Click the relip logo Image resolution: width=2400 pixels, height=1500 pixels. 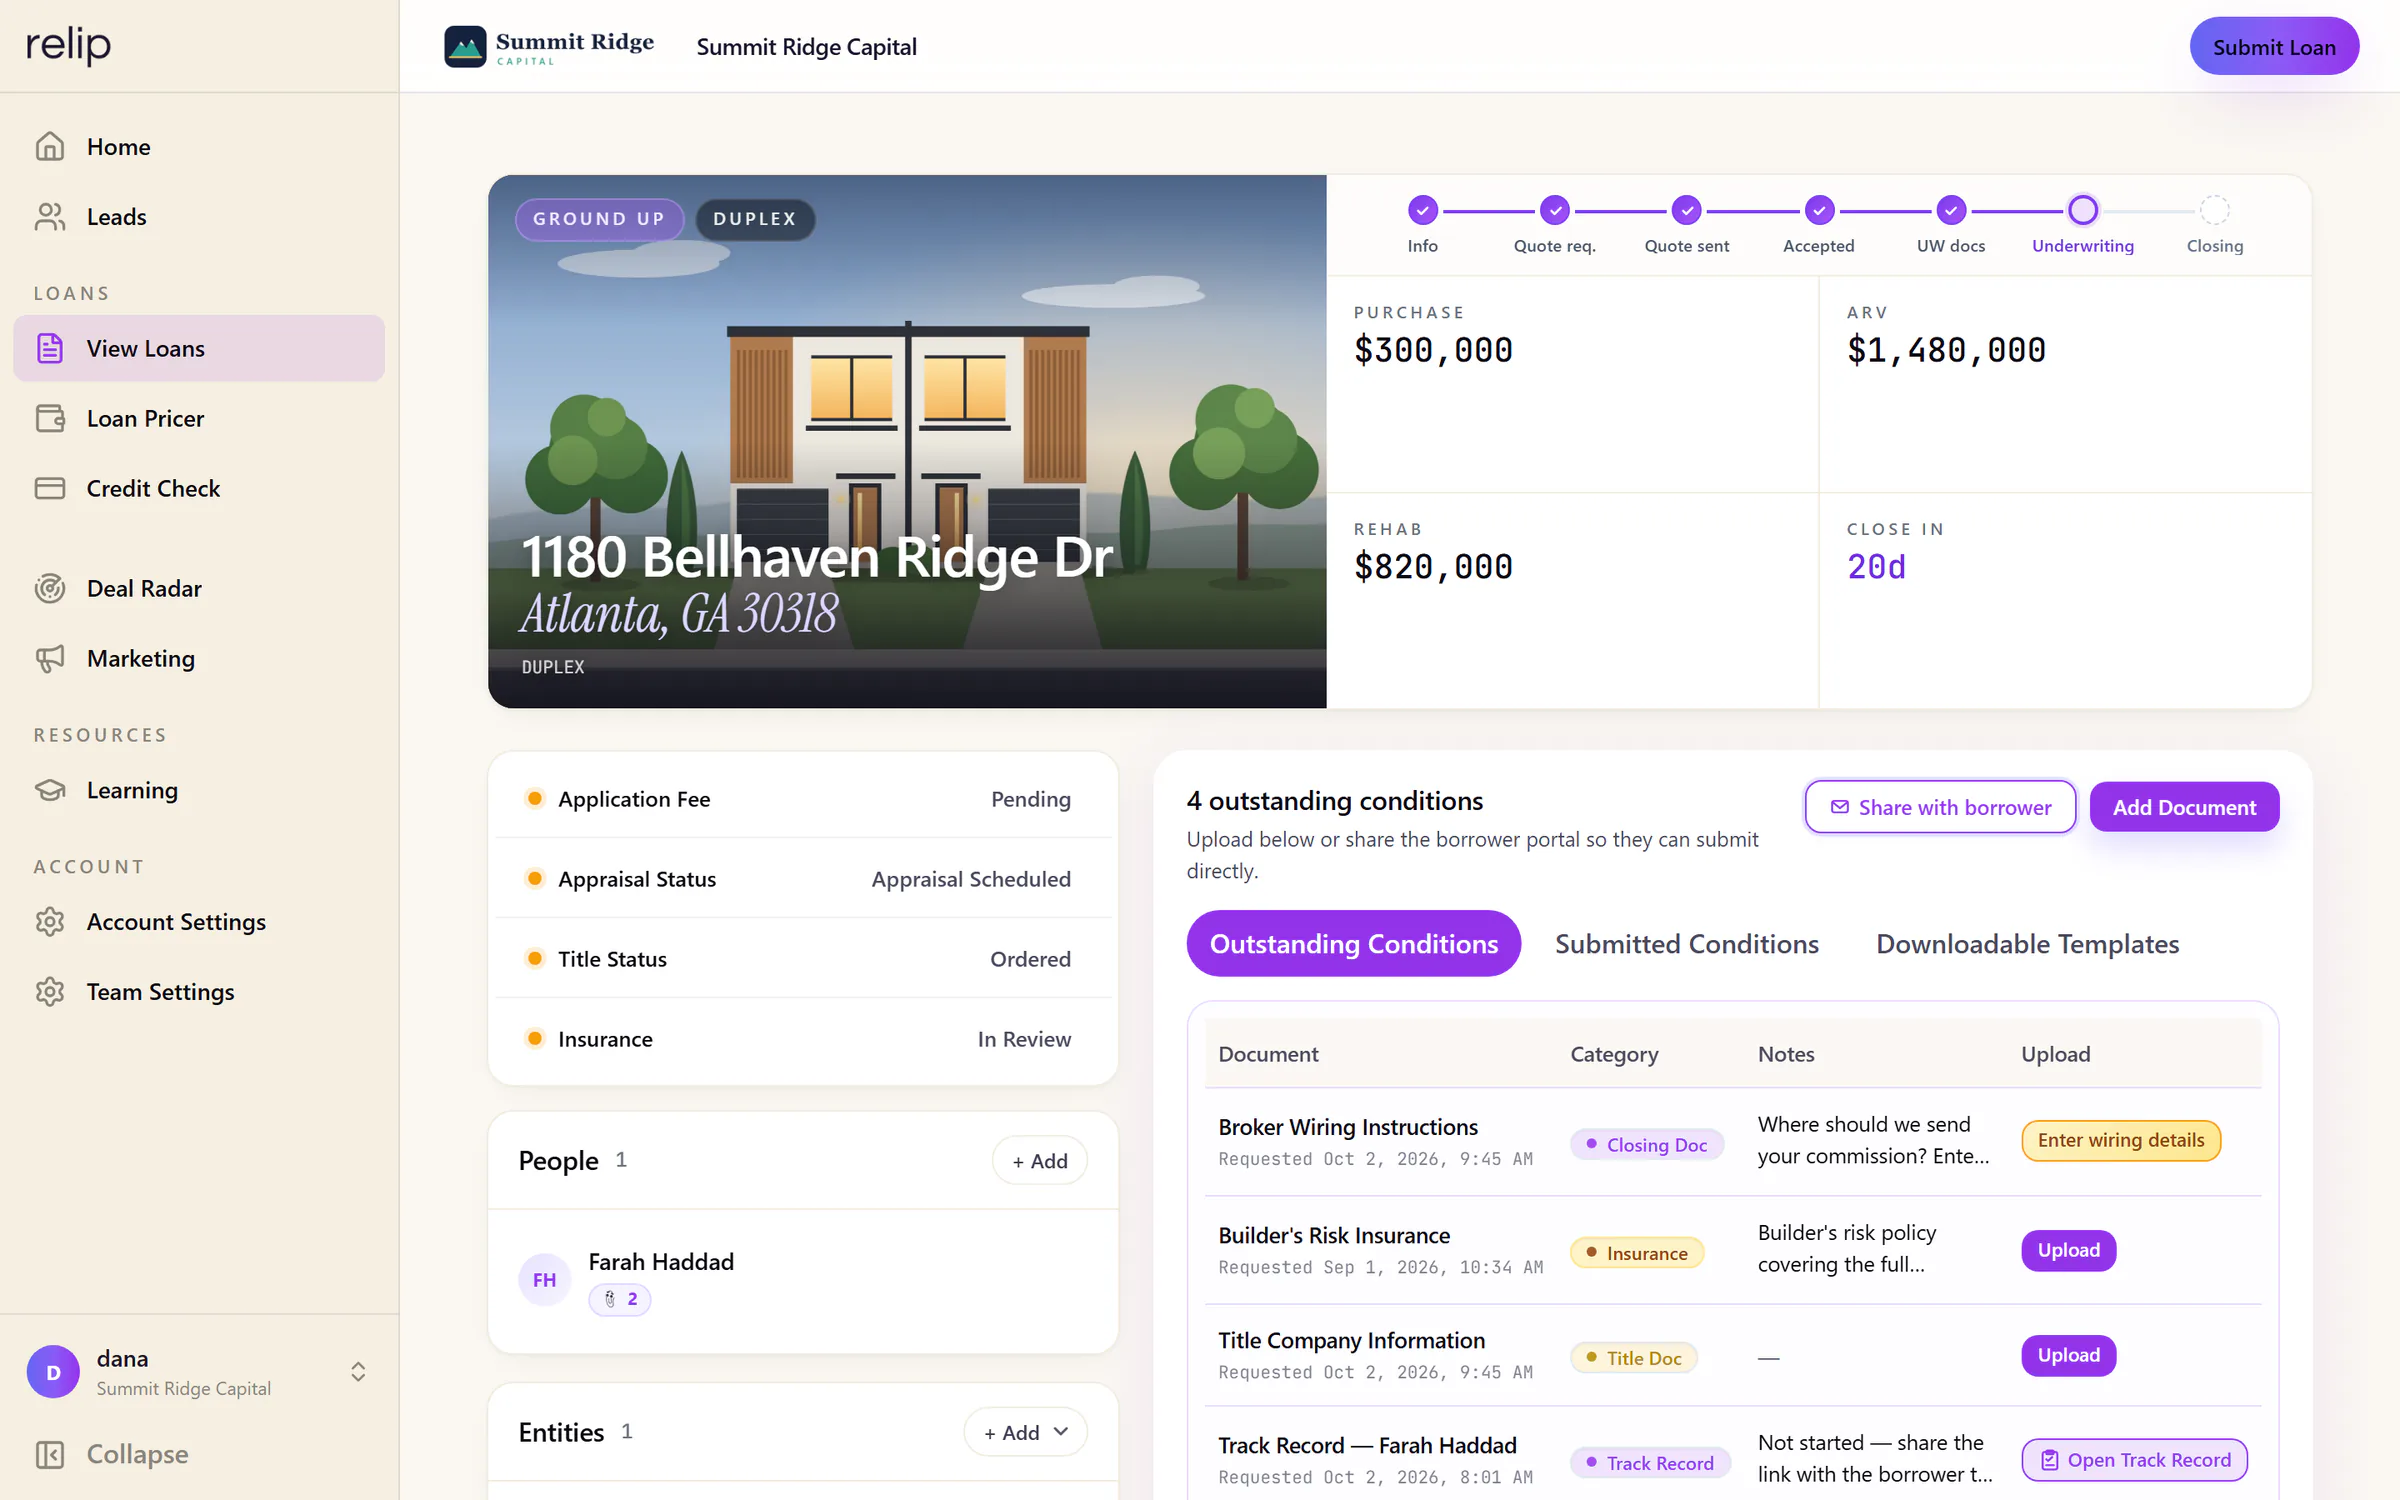(x=68, y=45)
